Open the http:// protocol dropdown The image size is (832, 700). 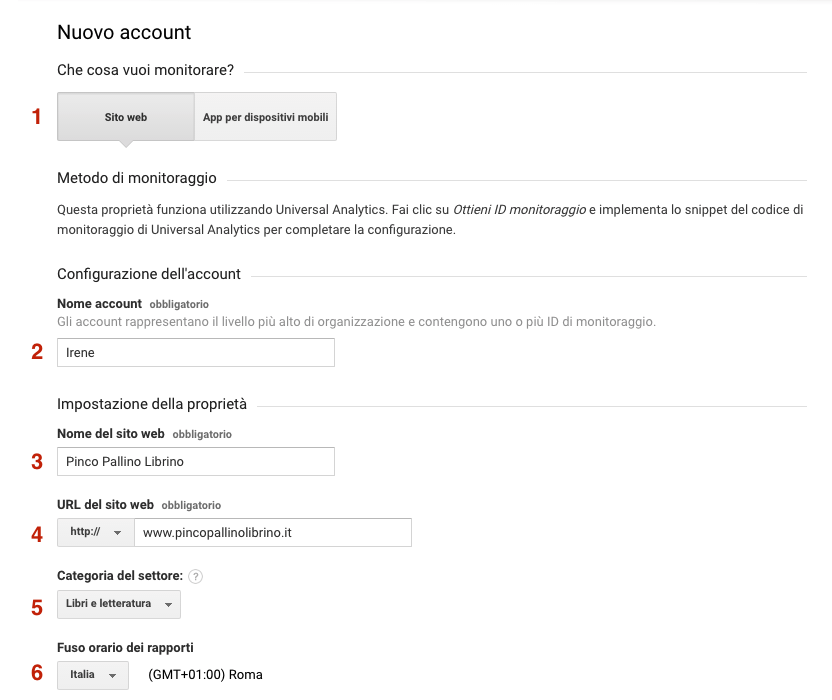click(95, 532)
